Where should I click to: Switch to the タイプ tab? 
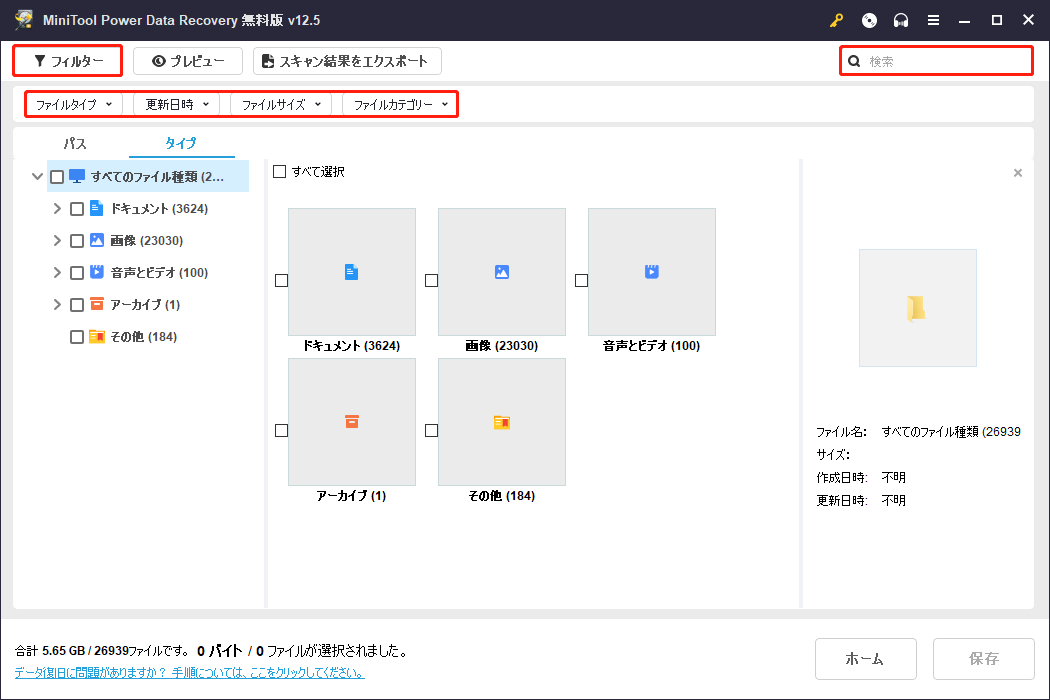coord(181,143)
